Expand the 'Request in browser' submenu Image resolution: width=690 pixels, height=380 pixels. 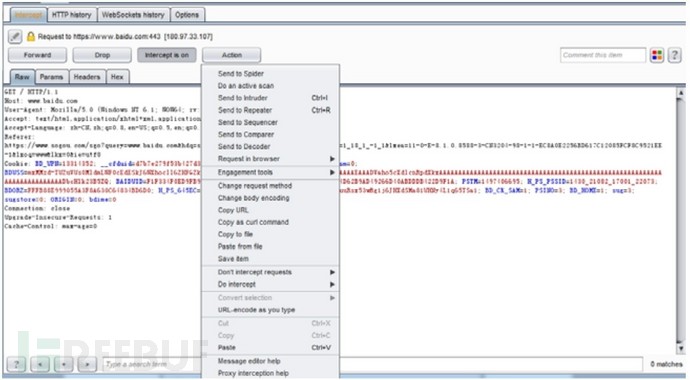click(x=271, y=159)
